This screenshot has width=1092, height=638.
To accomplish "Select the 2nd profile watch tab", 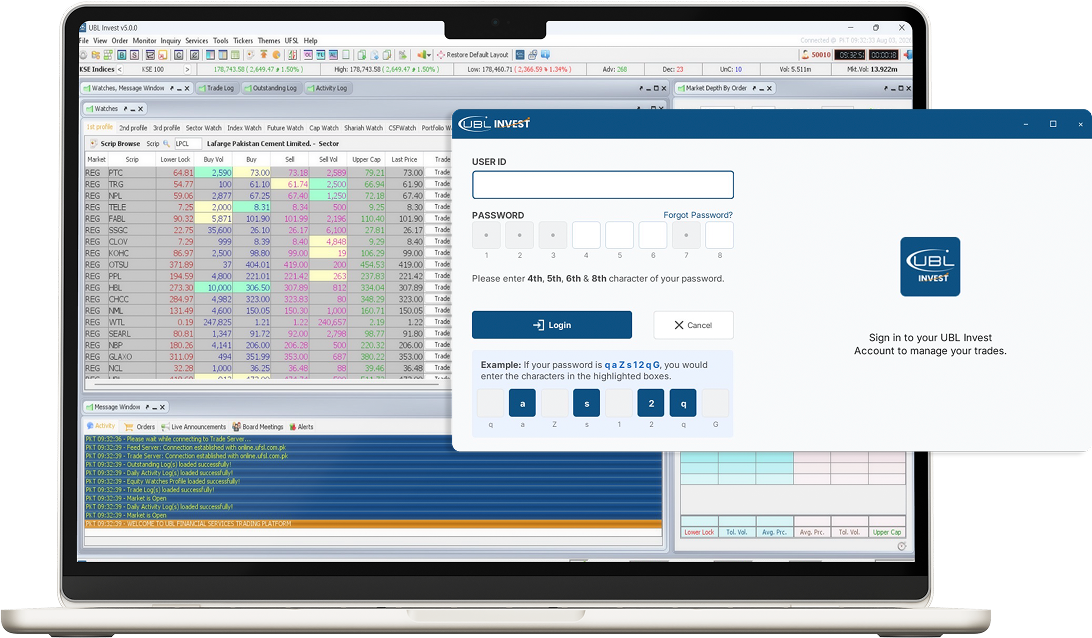I will [133, 128].
